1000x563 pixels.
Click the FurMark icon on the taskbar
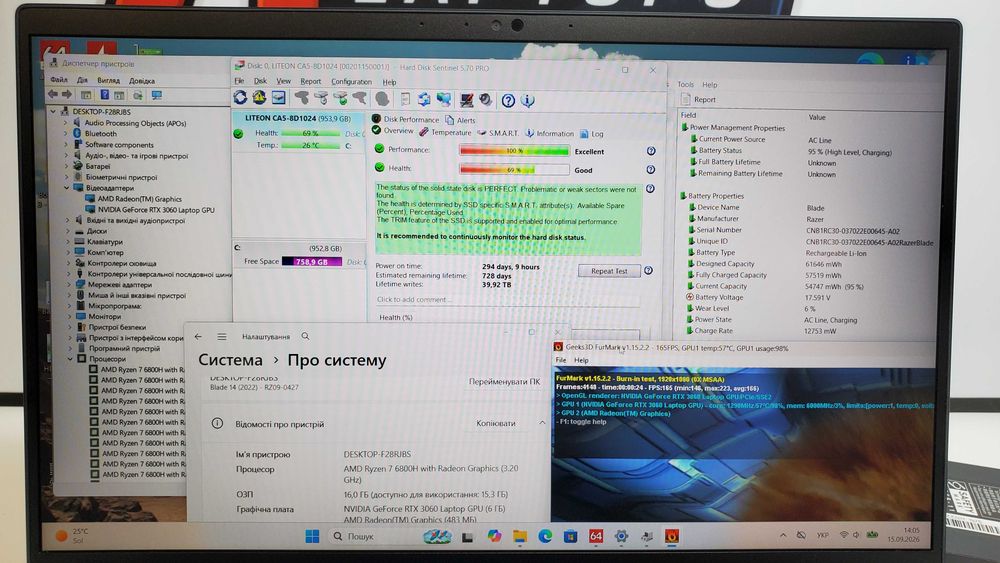coord(672,536)
